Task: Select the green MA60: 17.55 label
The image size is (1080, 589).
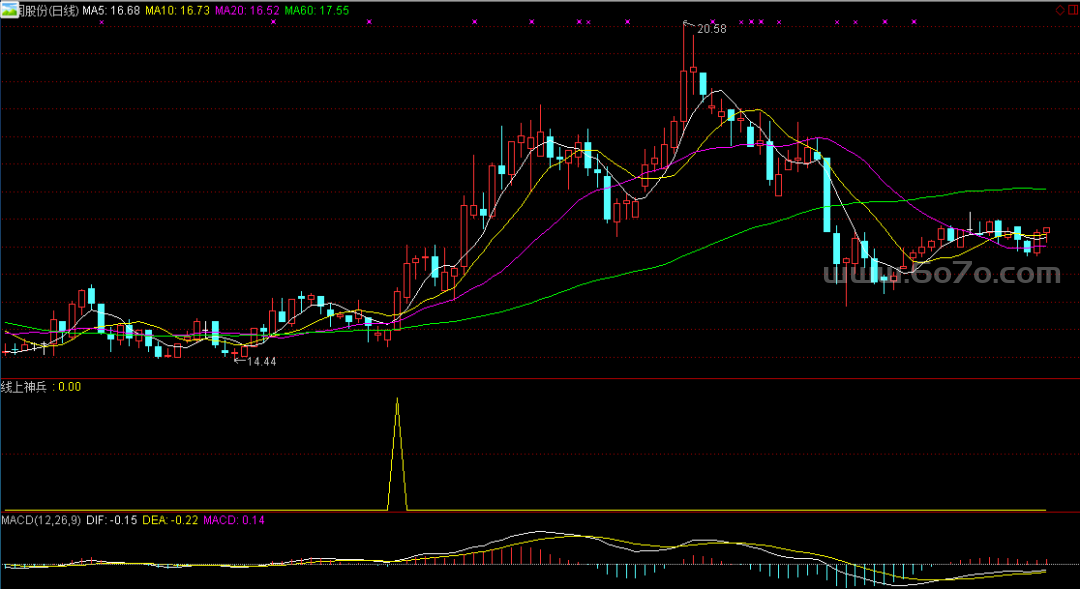Action: coord(317,10)
